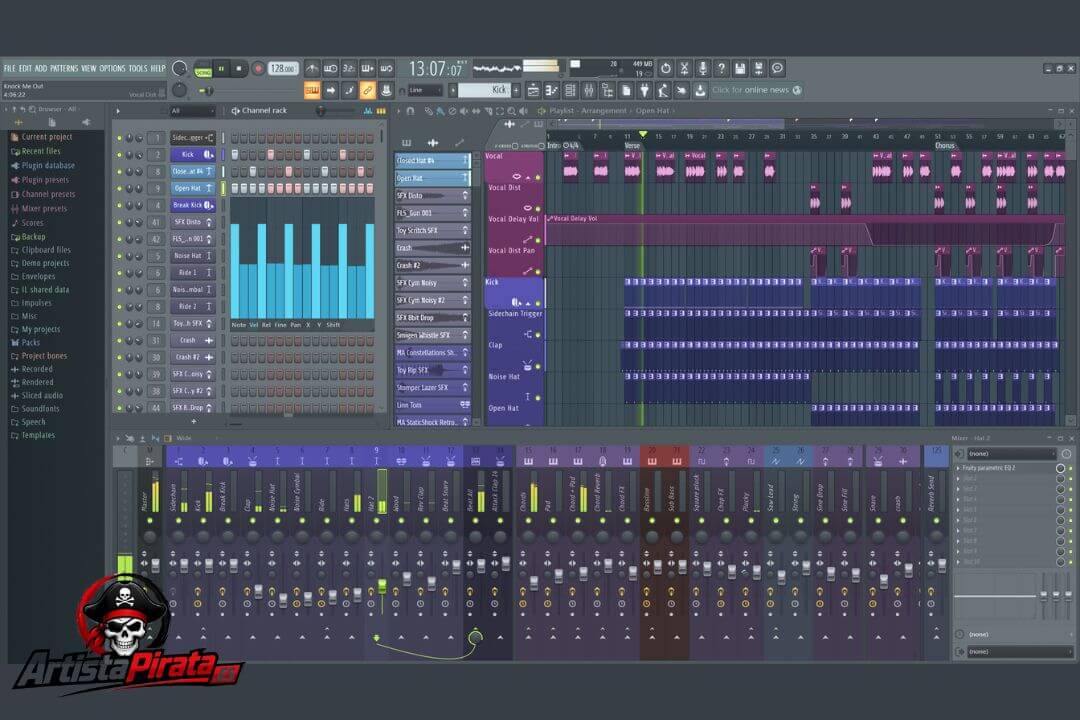Mute the Ride 1 channel LED

[x=119, y=273]
